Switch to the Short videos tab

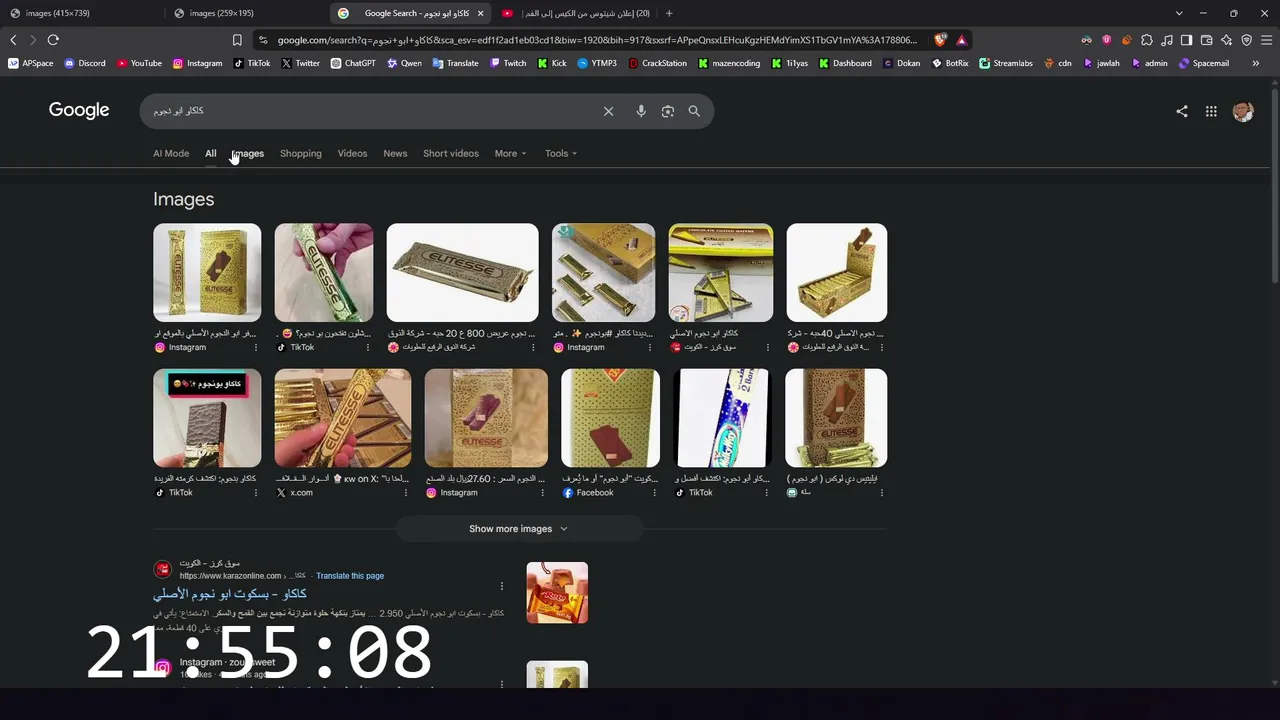[x=451, y=153]
